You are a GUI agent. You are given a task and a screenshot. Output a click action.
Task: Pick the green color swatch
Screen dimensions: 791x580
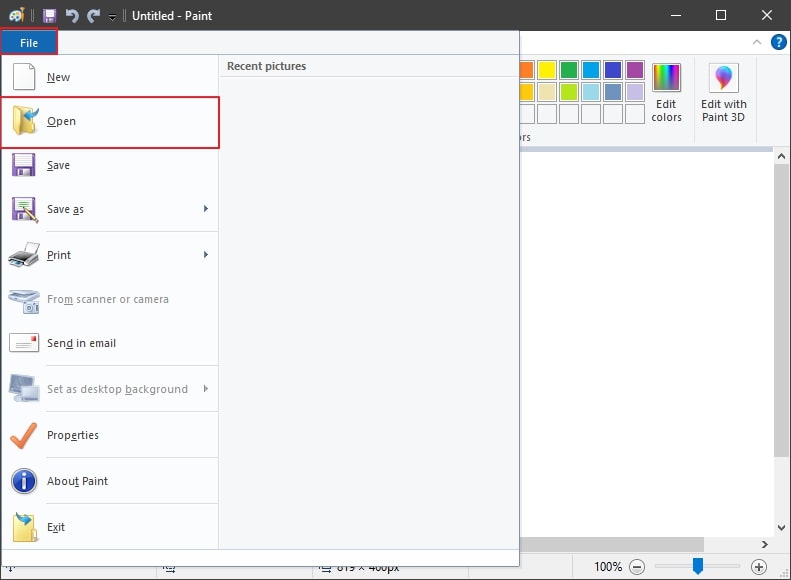pyautogui.click(x=569, y=70)
